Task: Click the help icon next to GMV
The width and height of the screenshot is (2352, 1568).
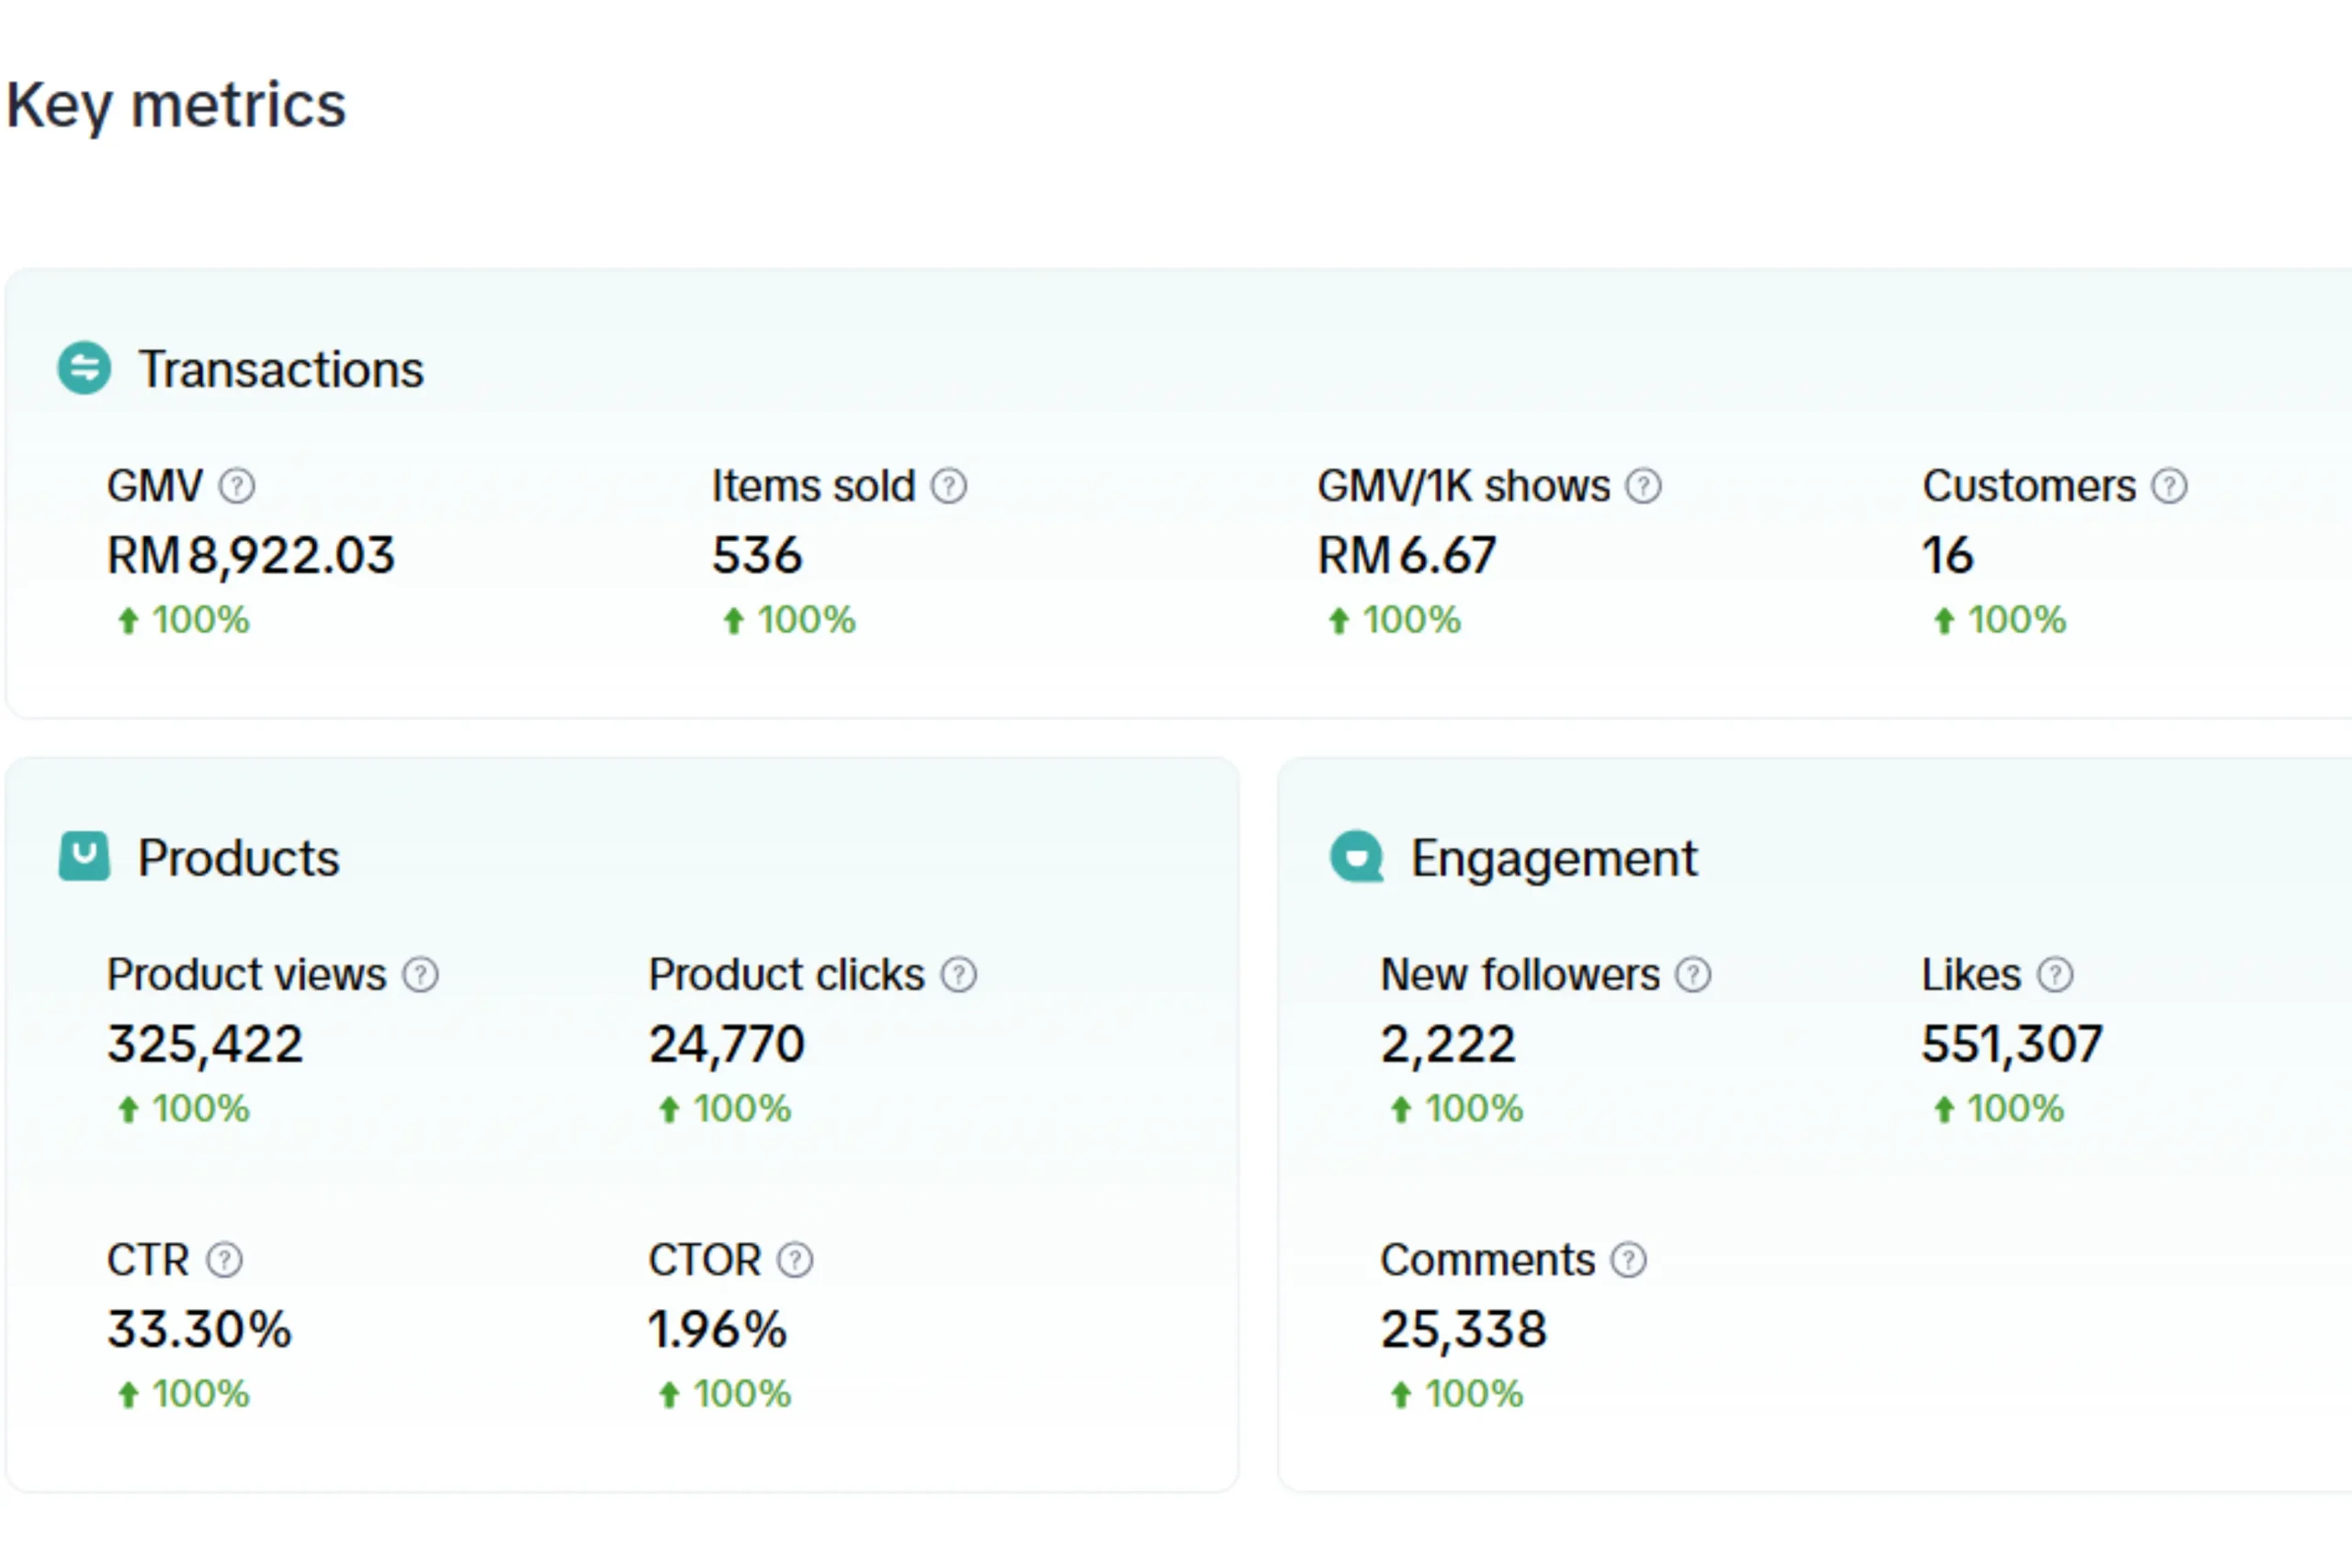Action: (237, 487)
